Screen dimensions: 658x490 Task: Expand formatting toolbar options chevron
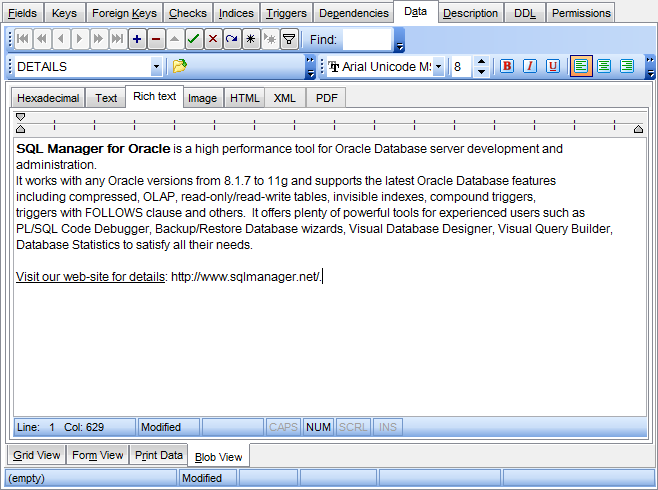tap(650, 67)
